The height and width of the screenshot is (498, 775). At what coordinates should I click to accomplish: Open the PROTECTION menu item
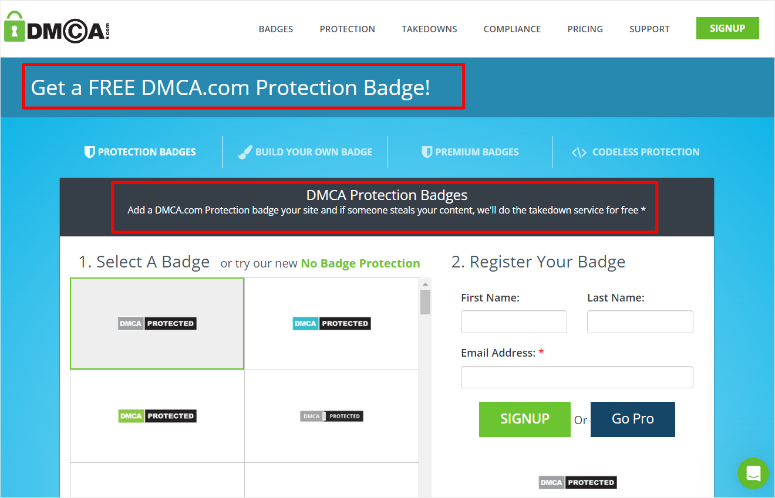point(347,29)
